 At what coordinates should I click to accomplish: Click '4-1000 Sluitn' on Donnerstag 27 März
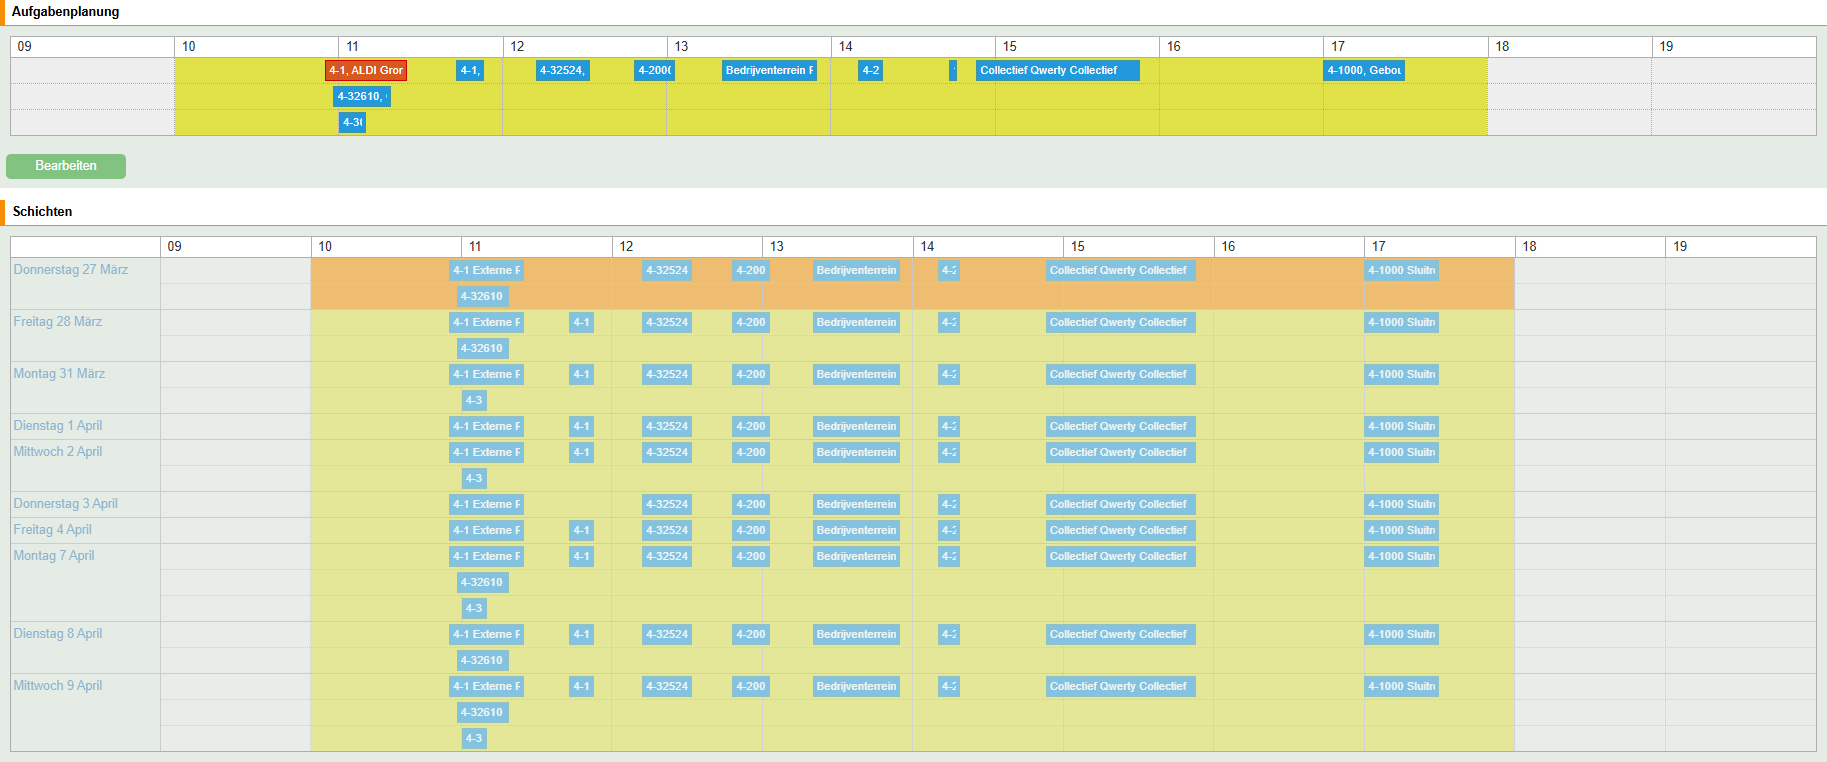(1401, 271)
